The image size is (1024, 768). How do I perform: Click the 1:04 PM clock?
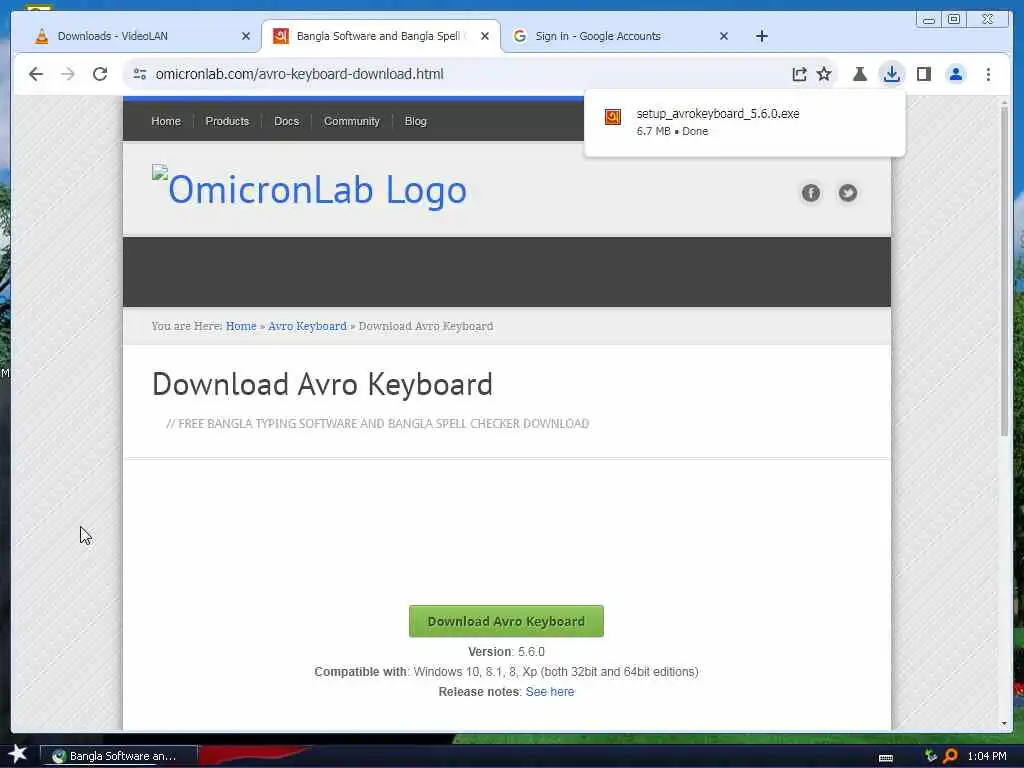(987, 756)
